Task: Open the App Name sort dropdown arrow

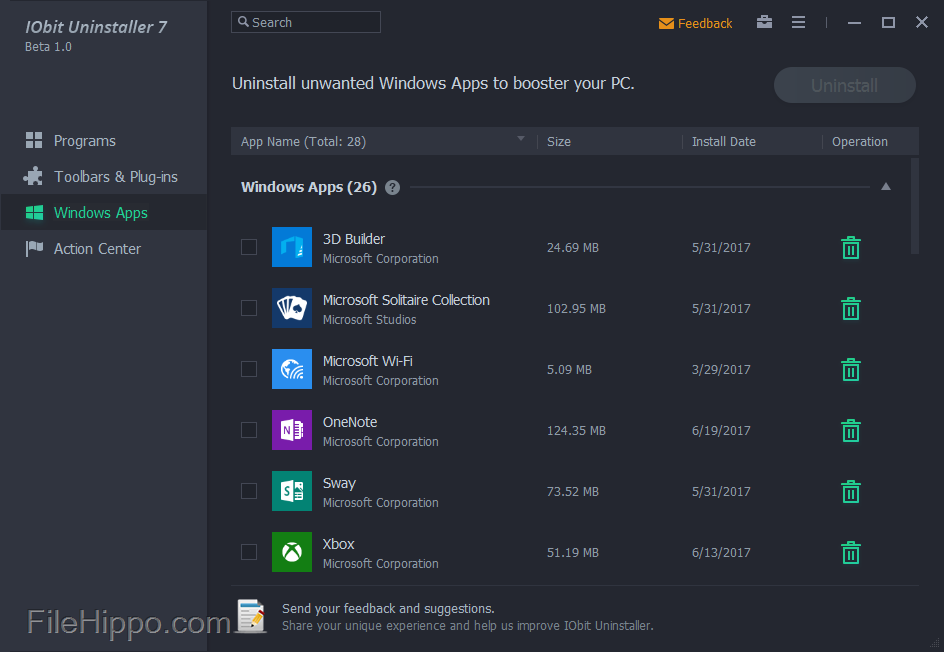Action: [x=521, y=139]
